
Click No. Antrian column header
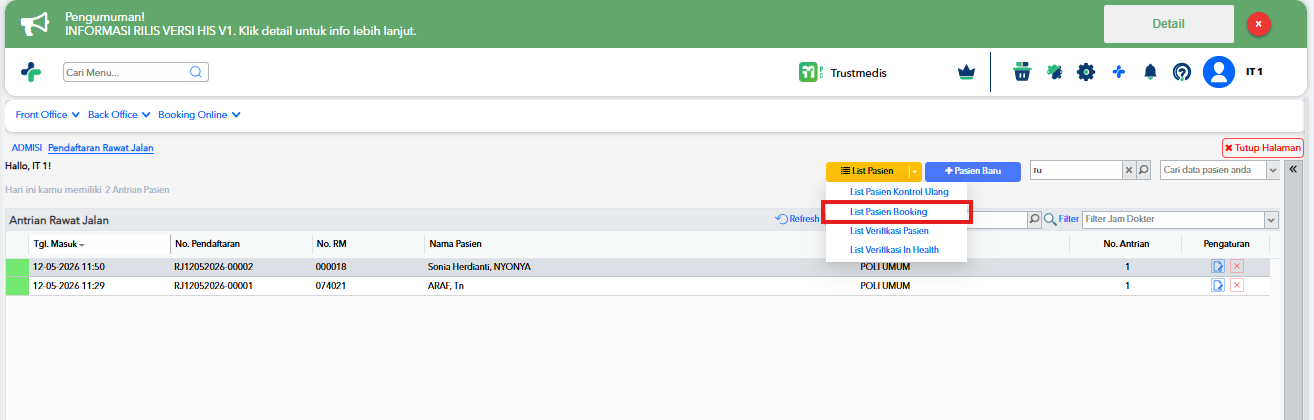[1127, 244]
